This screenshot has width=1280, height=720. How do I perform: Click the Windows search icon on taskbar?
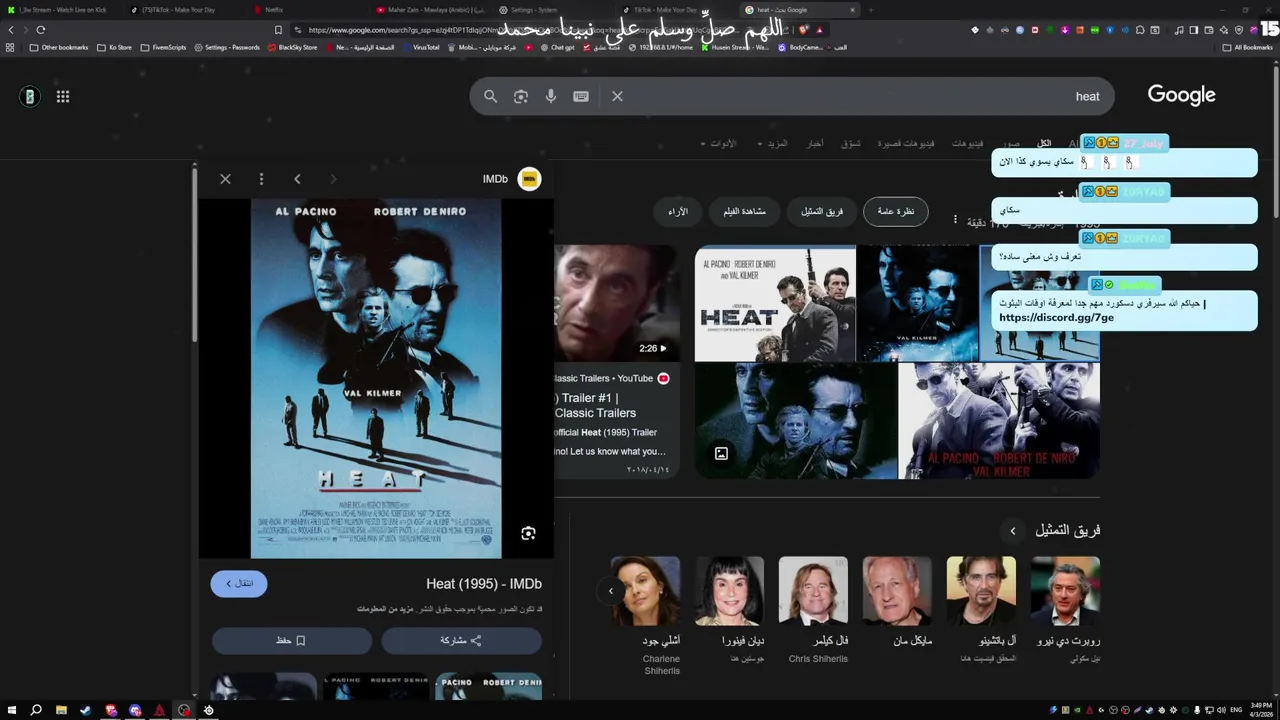[x=35, y=710]
